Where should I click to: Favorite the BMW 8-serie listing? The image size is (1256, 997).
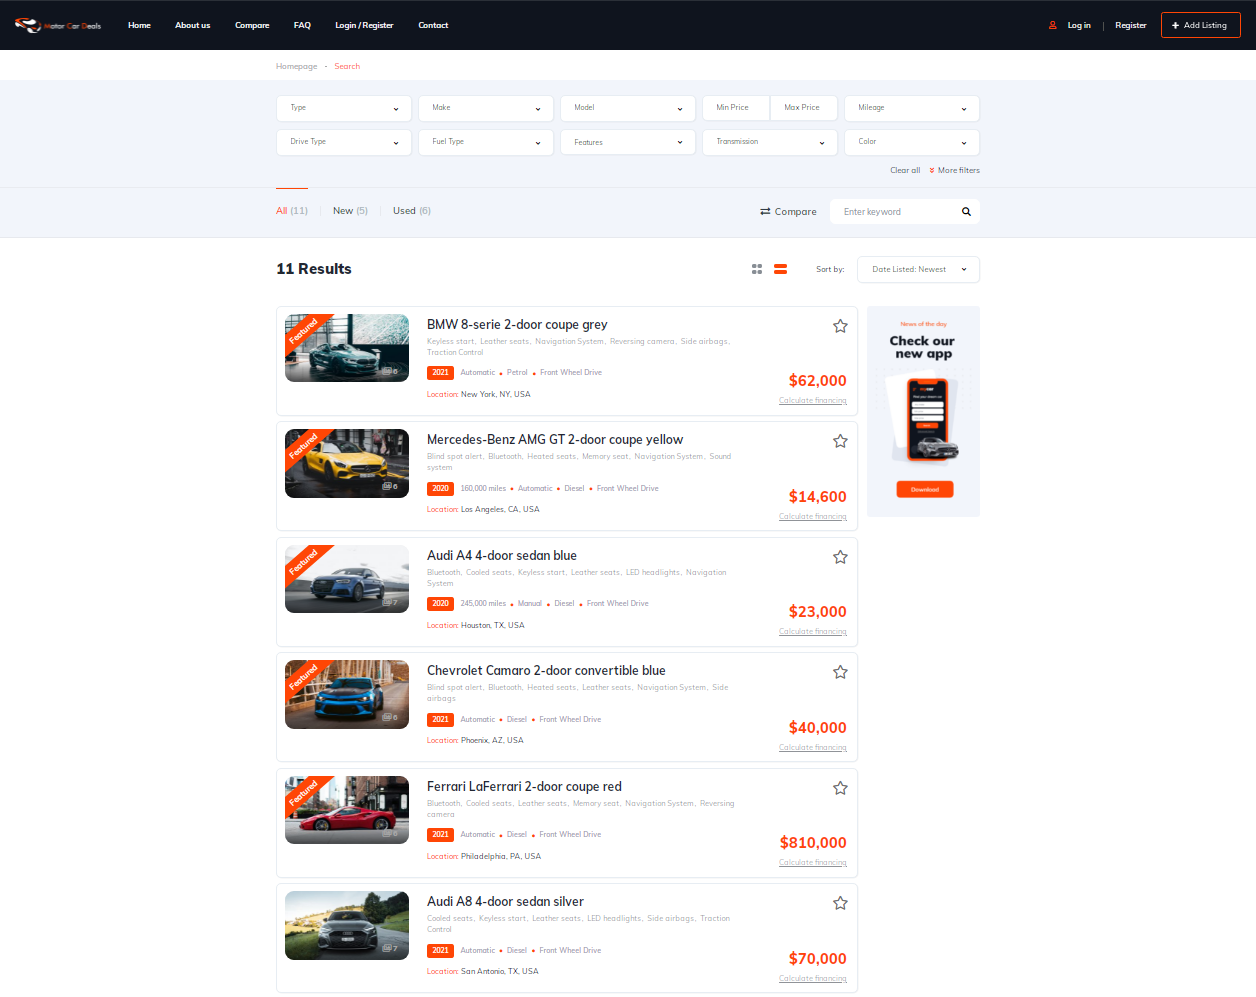click(x=840, y=326)
